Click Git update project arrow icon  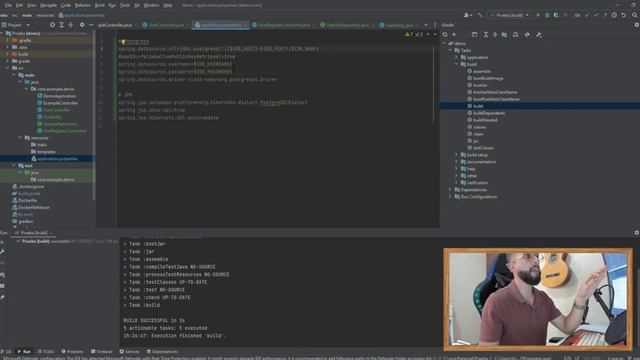(x=587, y=15)
